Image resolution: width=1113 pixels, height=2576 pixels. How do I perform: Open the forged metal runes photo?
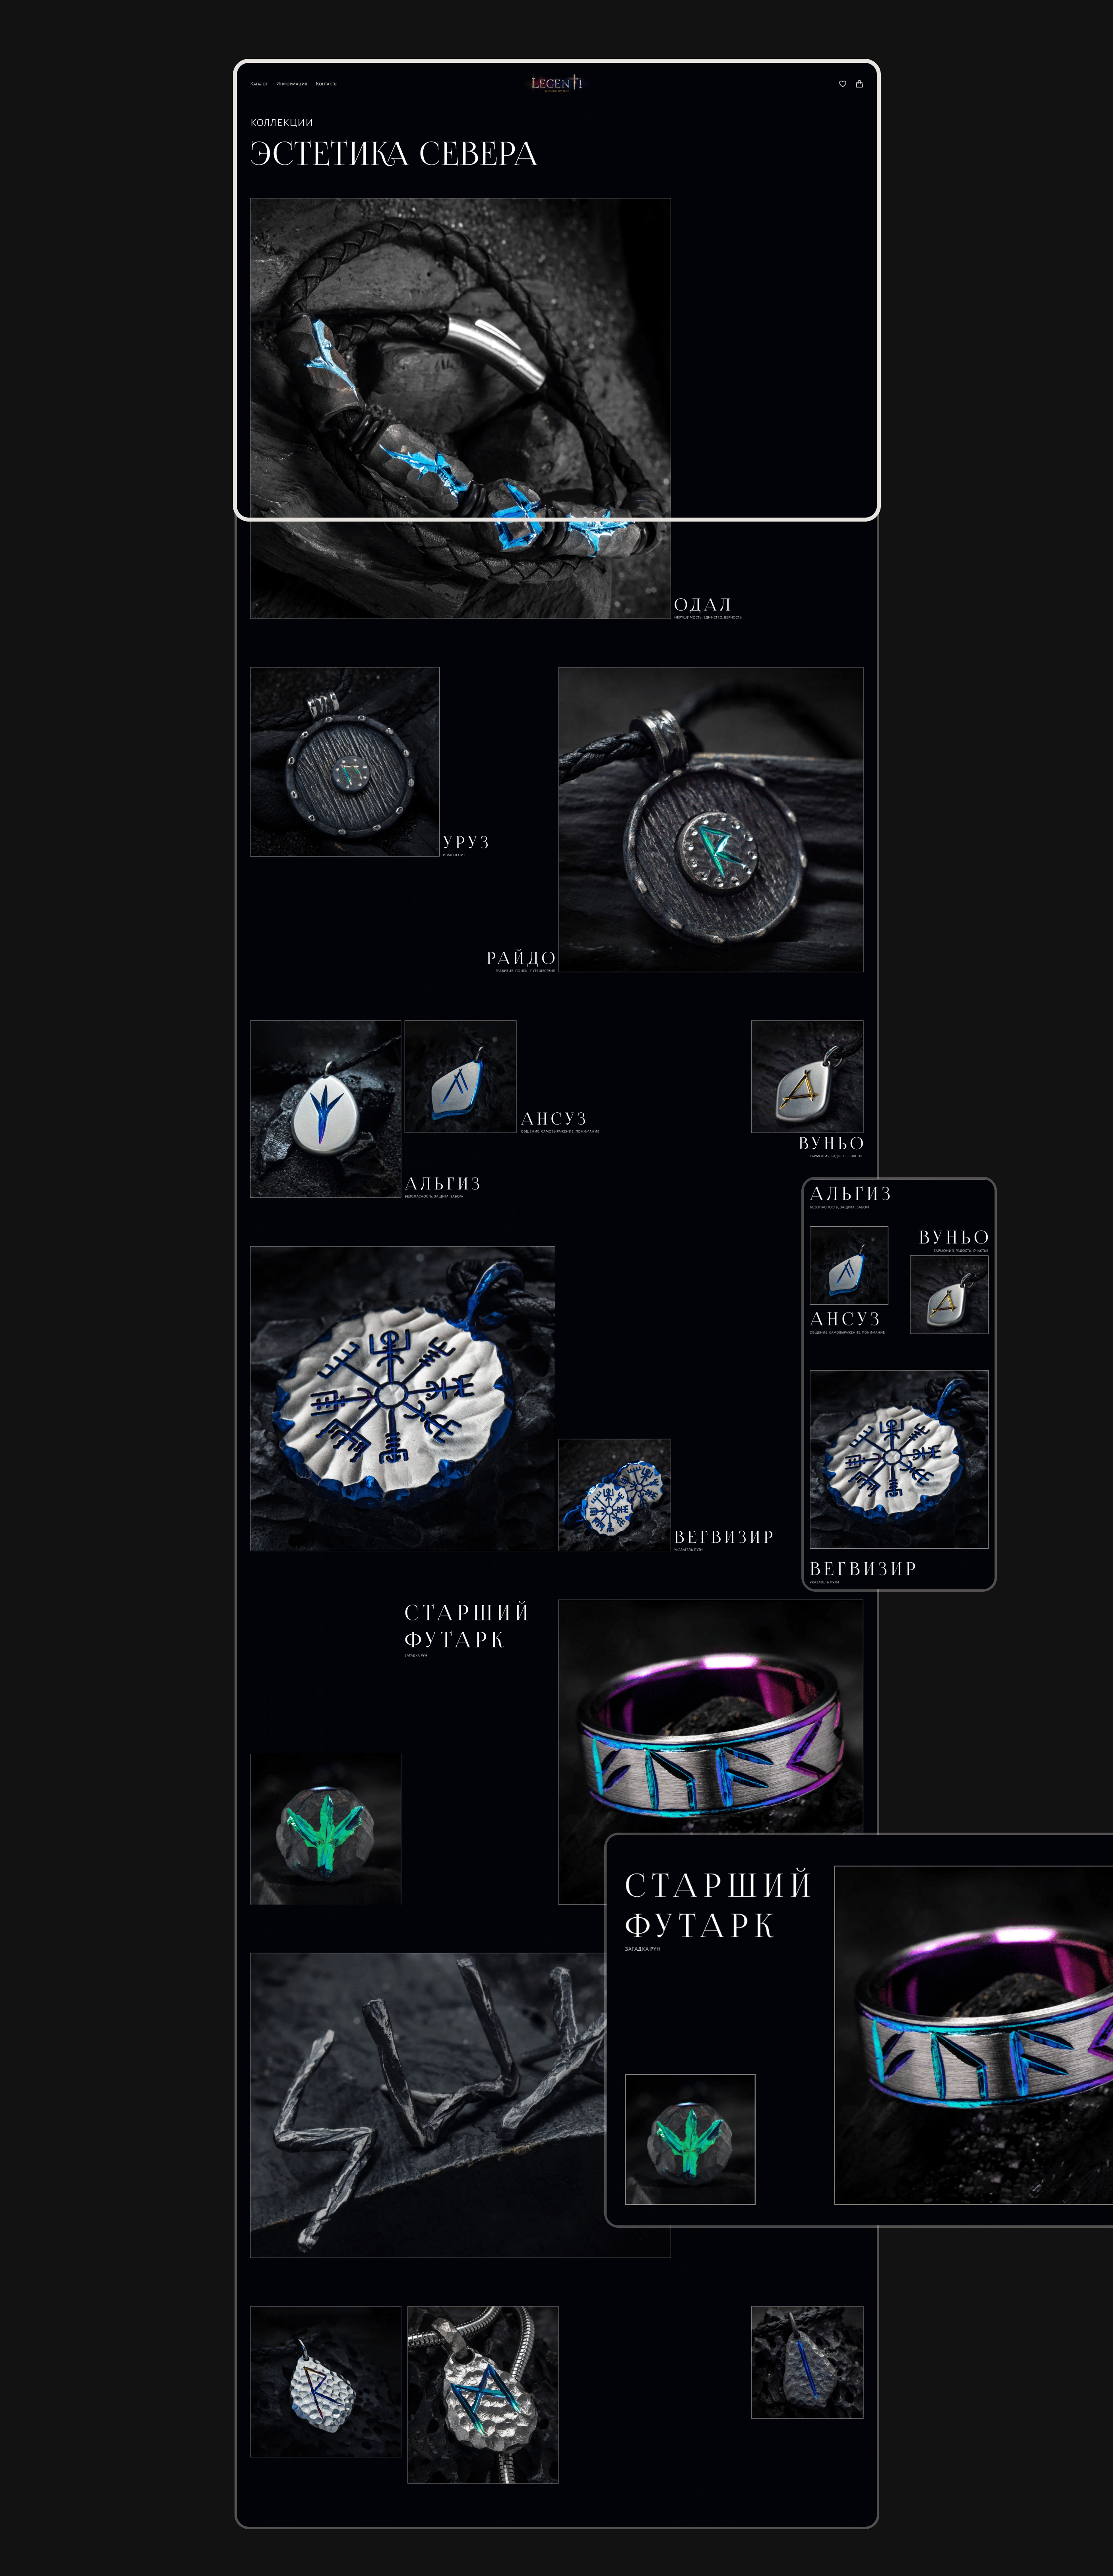pyautogui.click(x=427, y=2105)
